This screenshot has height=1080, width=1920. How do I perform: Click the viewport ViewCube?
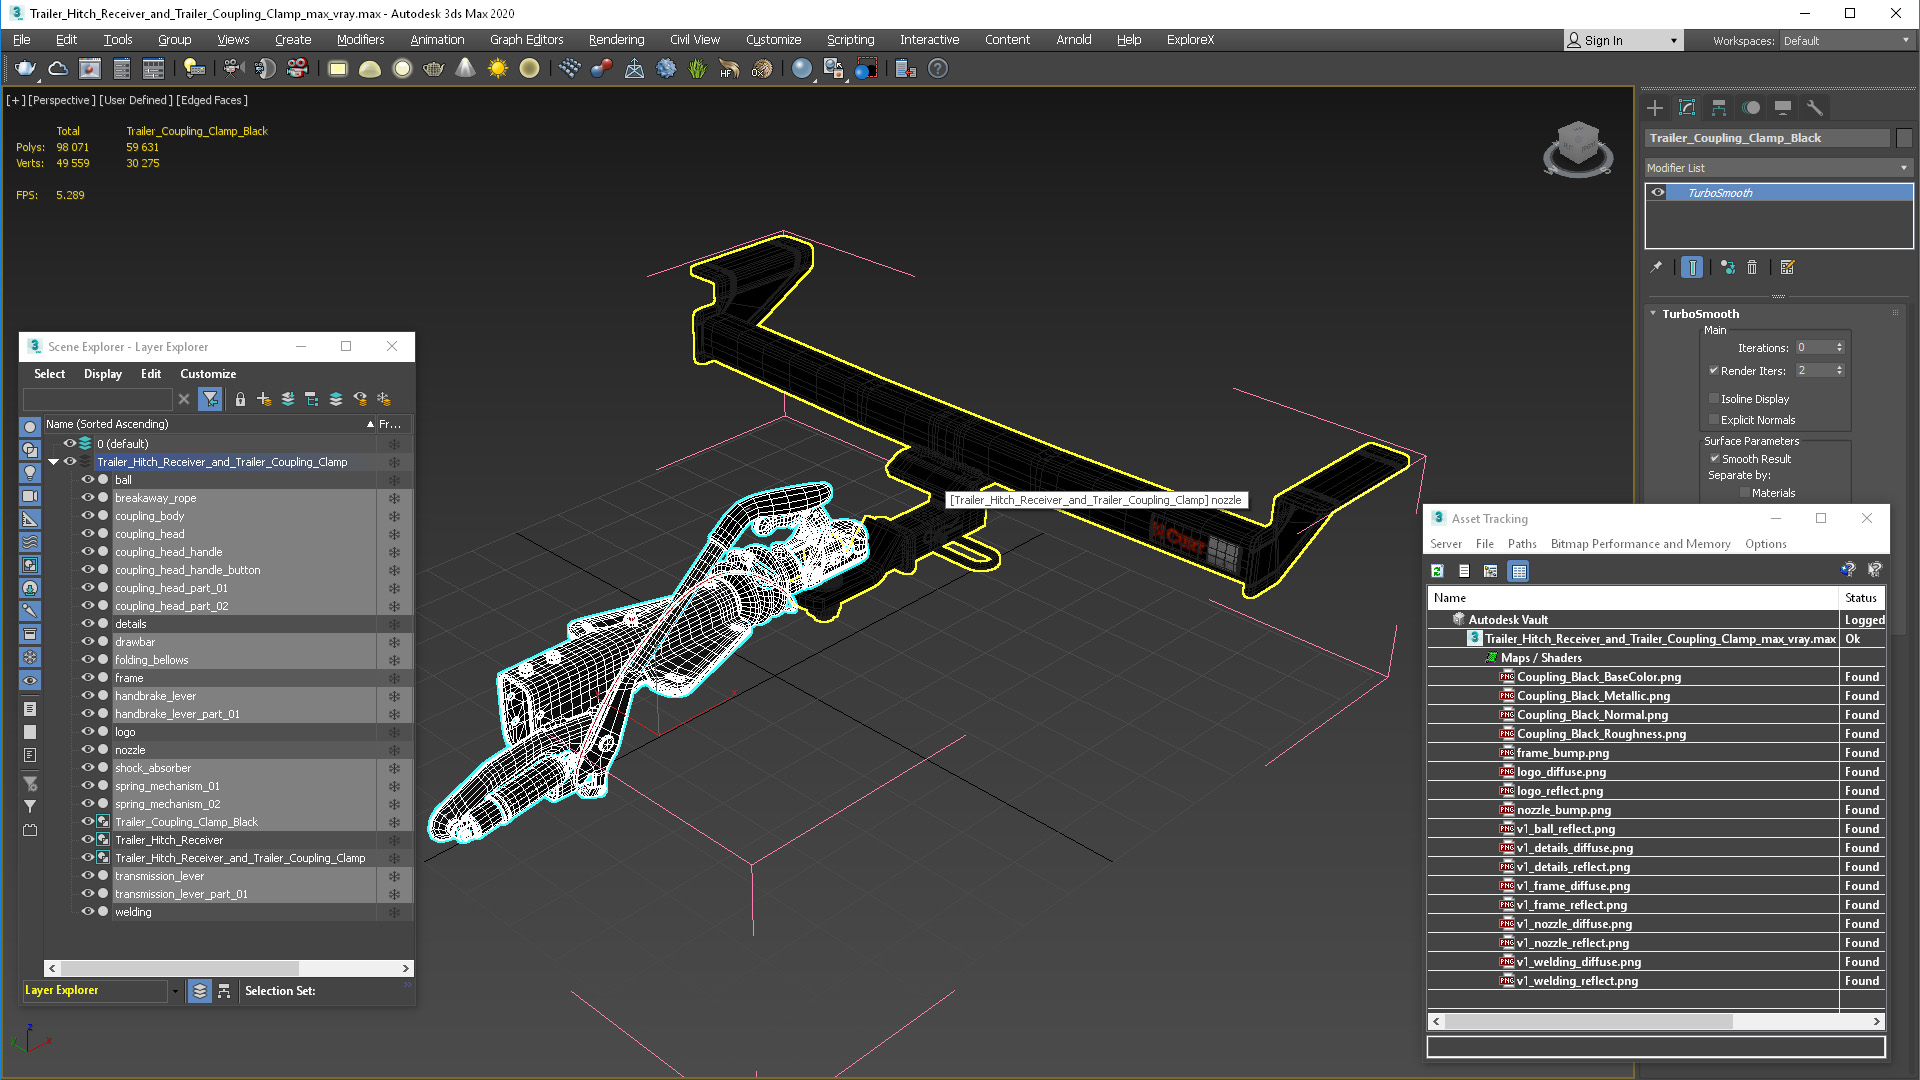tap(1578, 148)
